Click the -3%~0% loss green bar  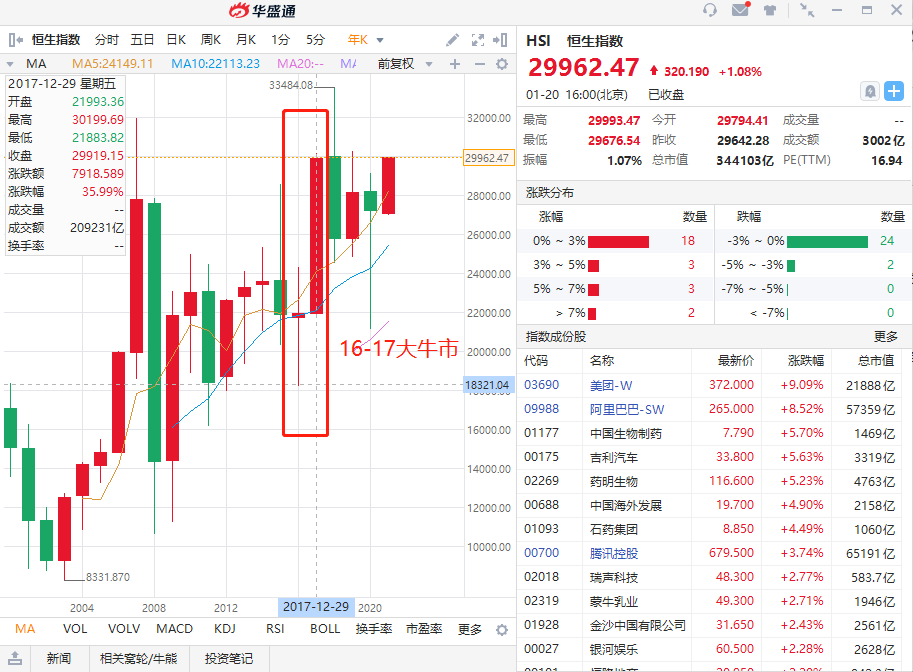[x=827, y=241]
